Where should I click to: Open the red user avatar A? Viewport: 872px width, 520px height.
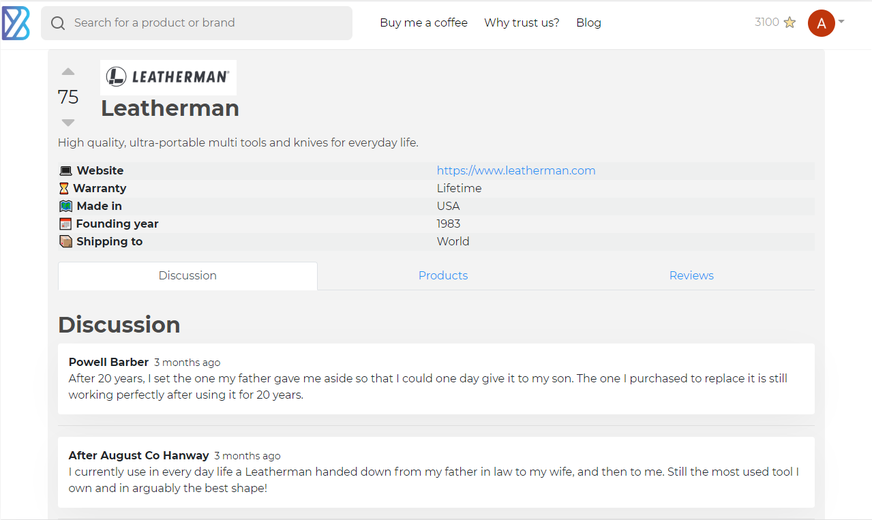(x=821, y=23)
